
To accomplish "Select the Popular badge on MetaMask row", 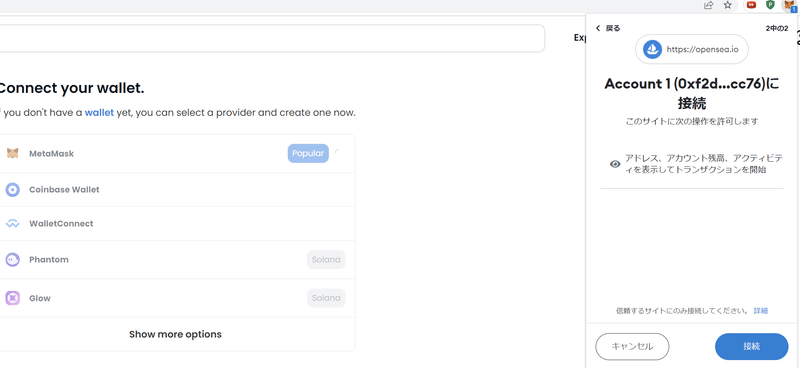I will pyautogui.click(x=308, y=153).
